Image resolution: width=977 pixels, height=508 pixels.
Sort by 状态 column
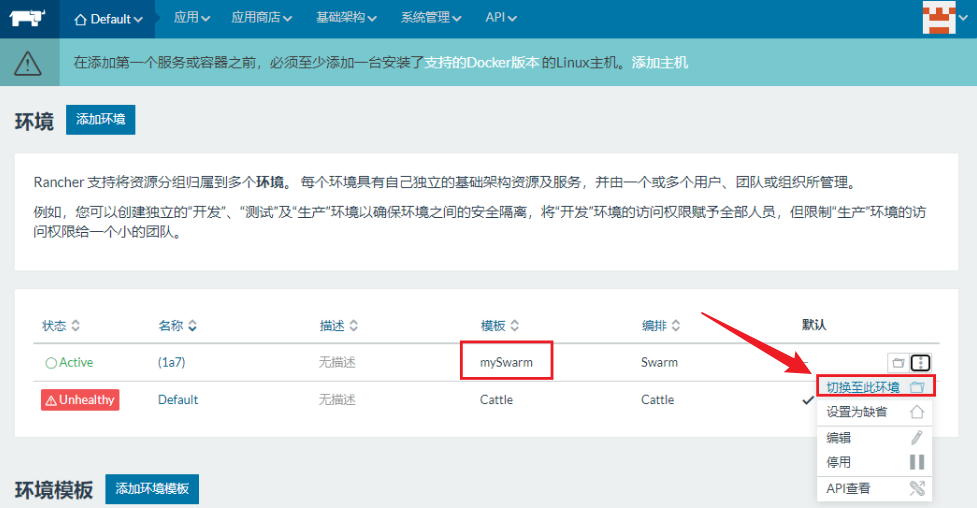60,325
